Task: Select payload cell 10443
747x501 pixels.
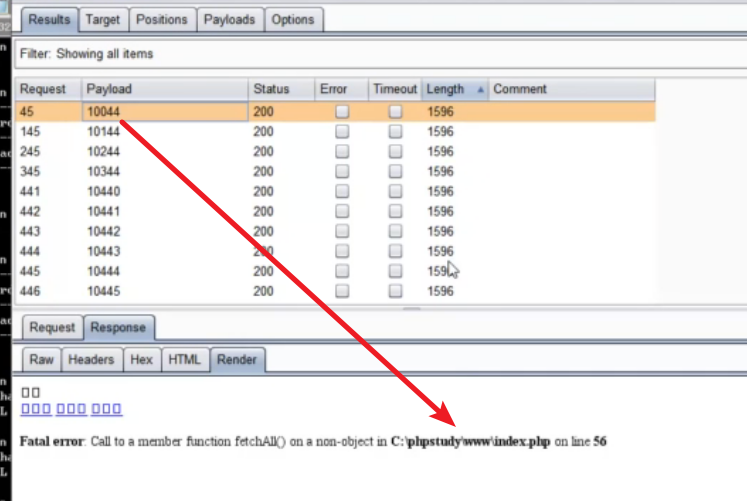Action: click(165, 251)
